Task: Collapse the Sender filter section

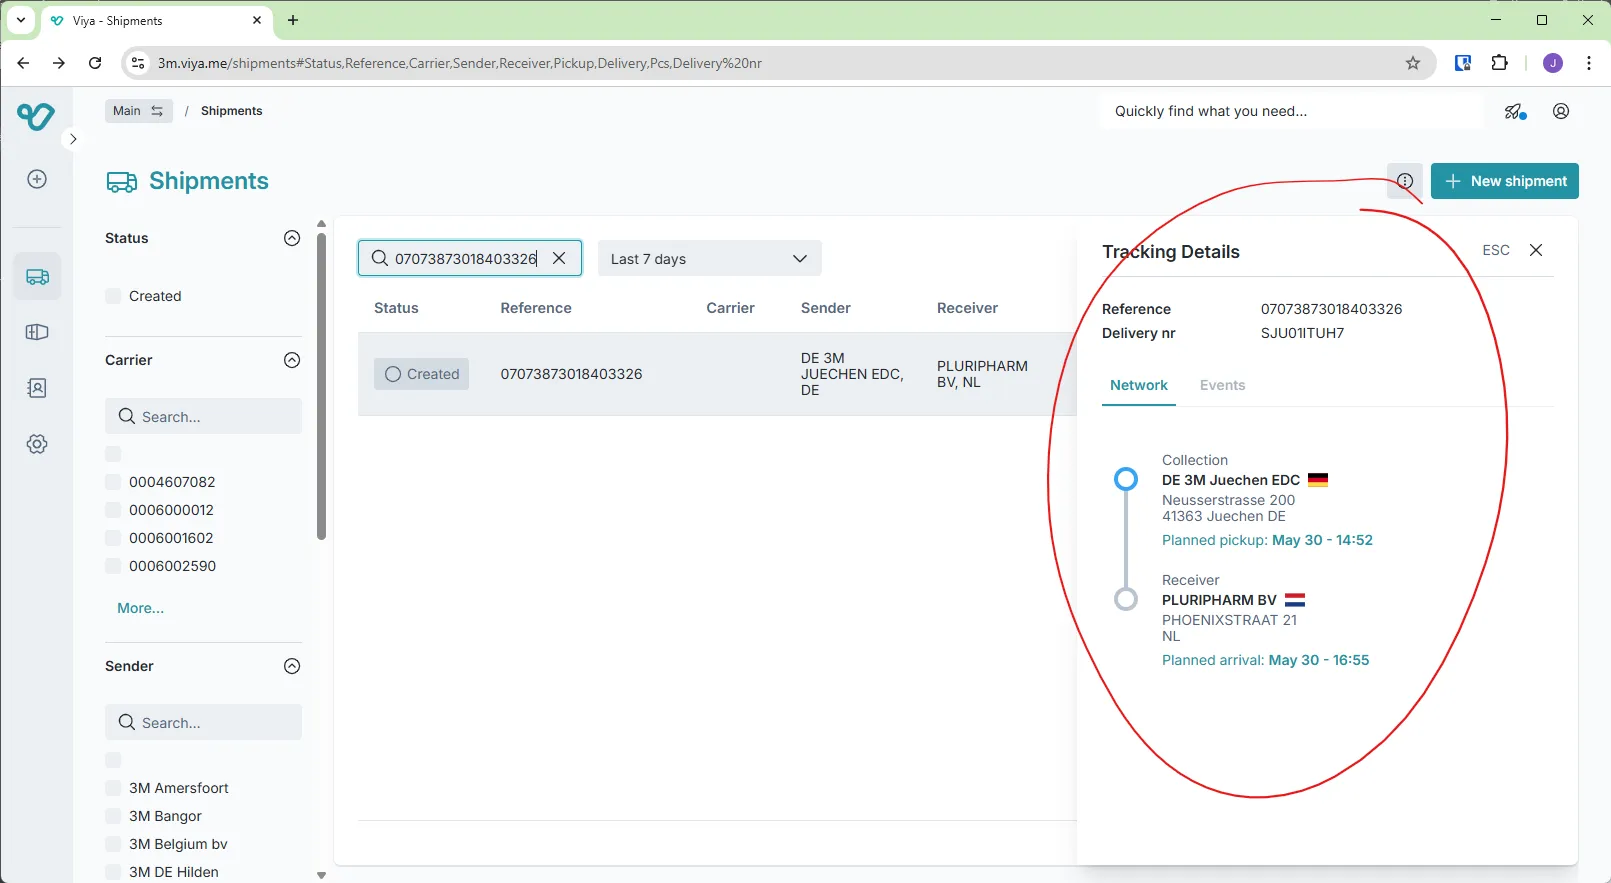Action: coord(292,666)
